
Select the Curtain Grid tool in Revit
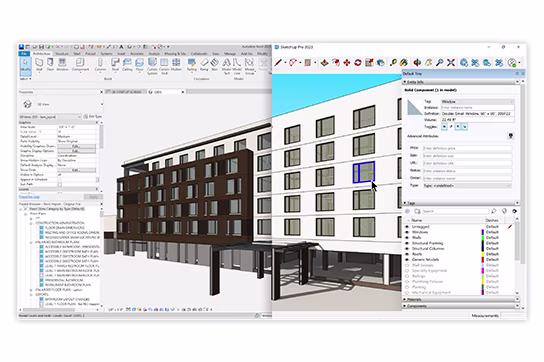tap(164, 66)
